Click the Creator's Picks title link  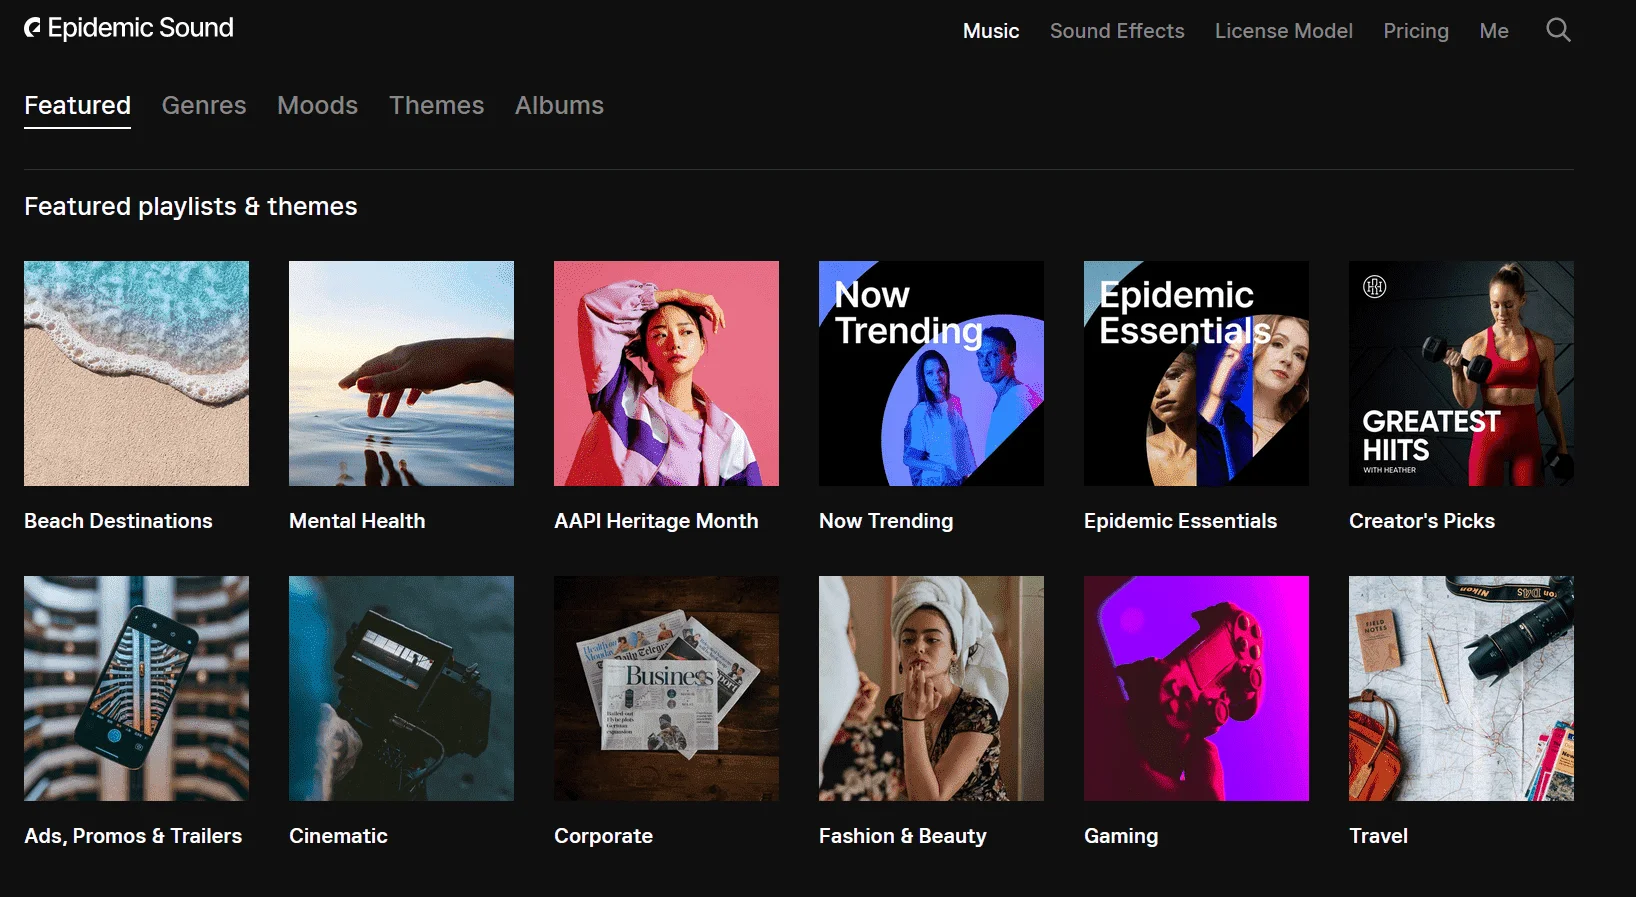pyautogui.click(x=1422, y=521)
